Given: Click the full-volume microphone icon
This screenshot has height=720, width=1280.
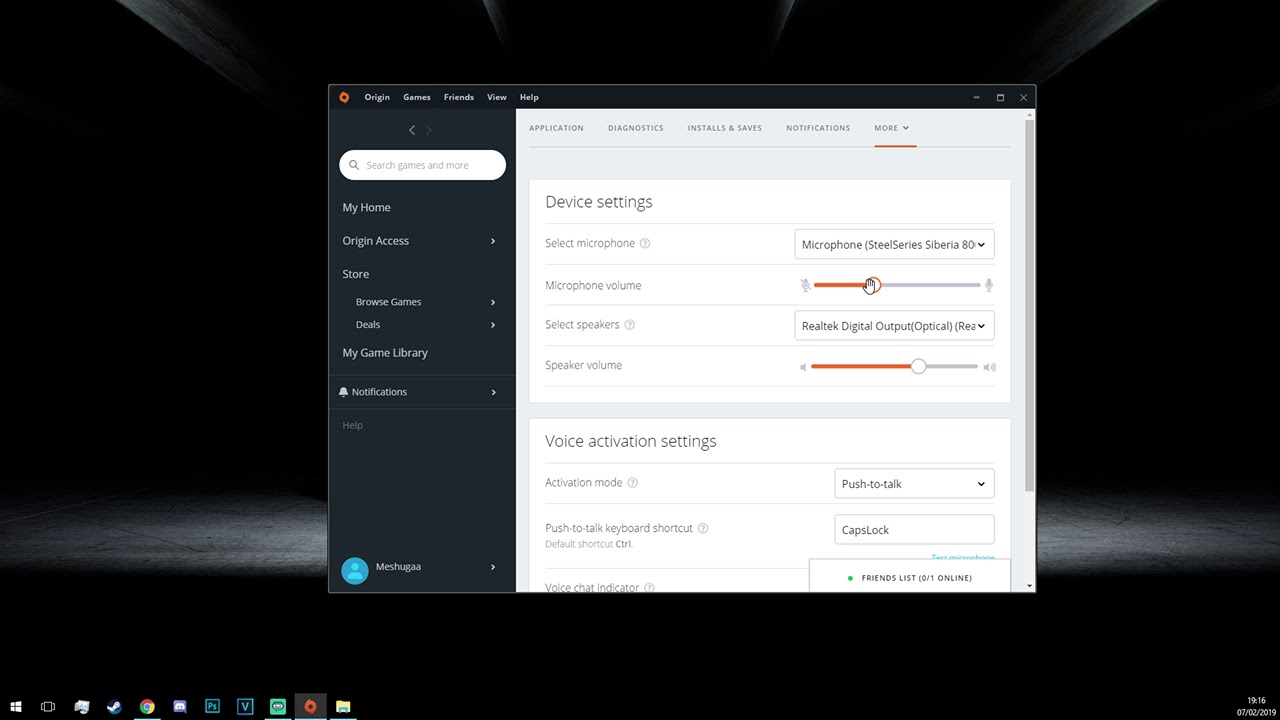Looking at the screenshot, I should tap(989, 285).
